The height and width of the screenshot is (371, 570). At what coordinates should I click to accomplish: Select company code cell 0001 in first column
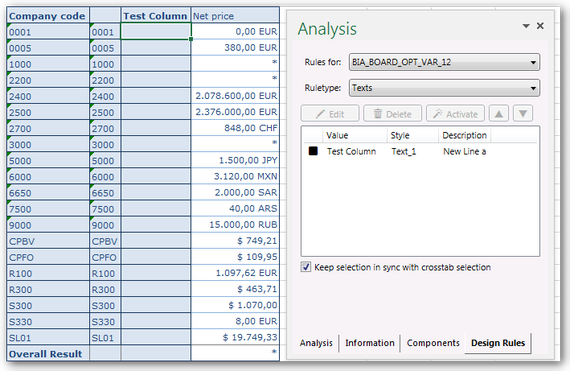[x=48, y=32]
